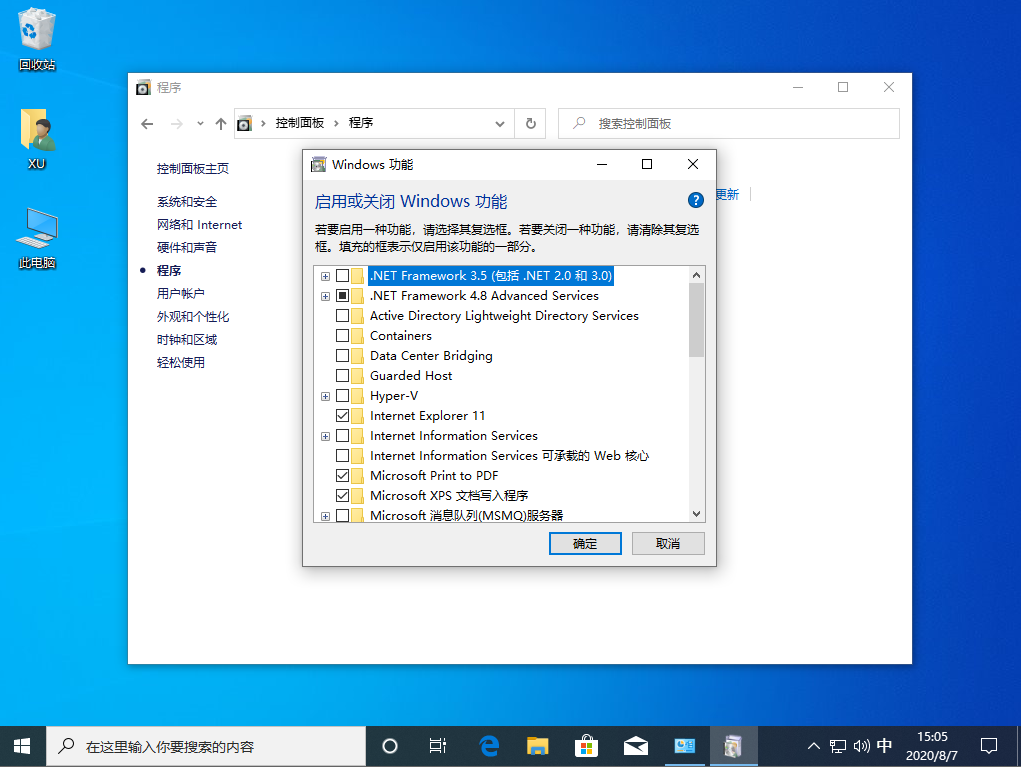The image size is (1021, 767).
Task: Toggle .NET Framework 4.8 Advanced Services checkbox
Action: 343,296
